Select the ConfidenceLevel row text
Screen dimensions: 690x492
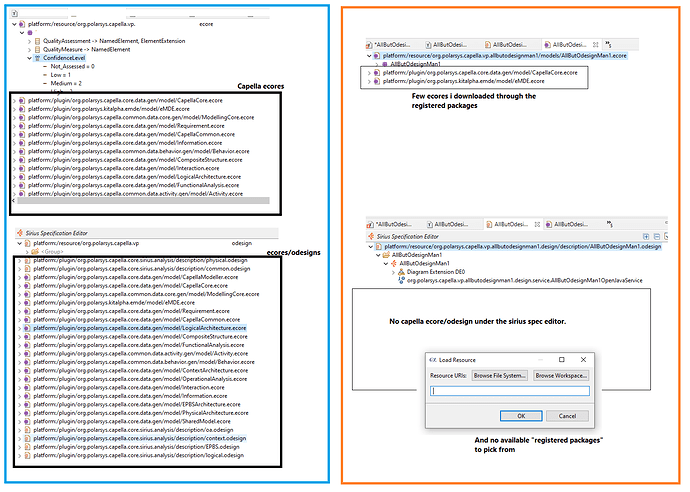[64, 58]
